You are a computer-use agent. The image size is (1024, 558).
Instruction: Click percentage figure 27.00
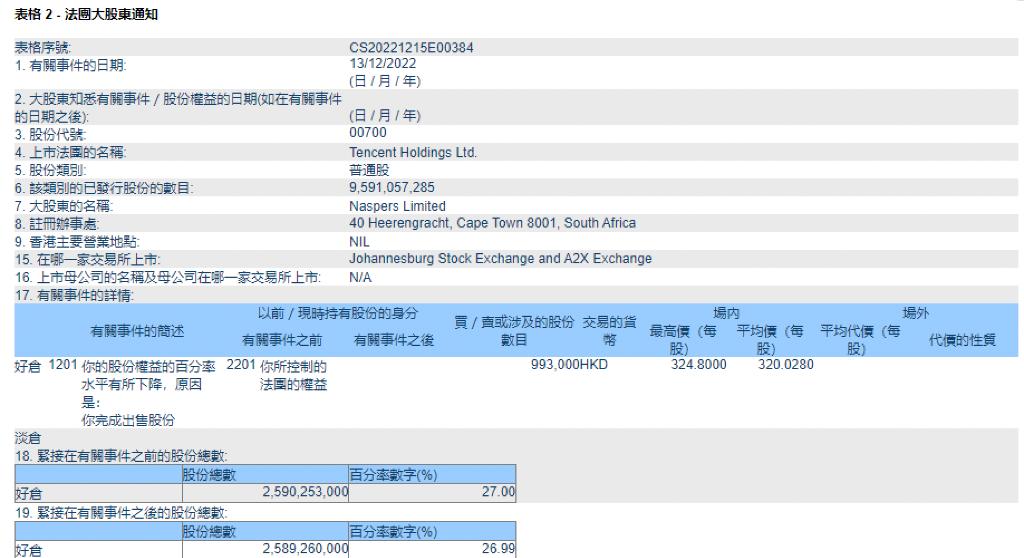[498, 491]
